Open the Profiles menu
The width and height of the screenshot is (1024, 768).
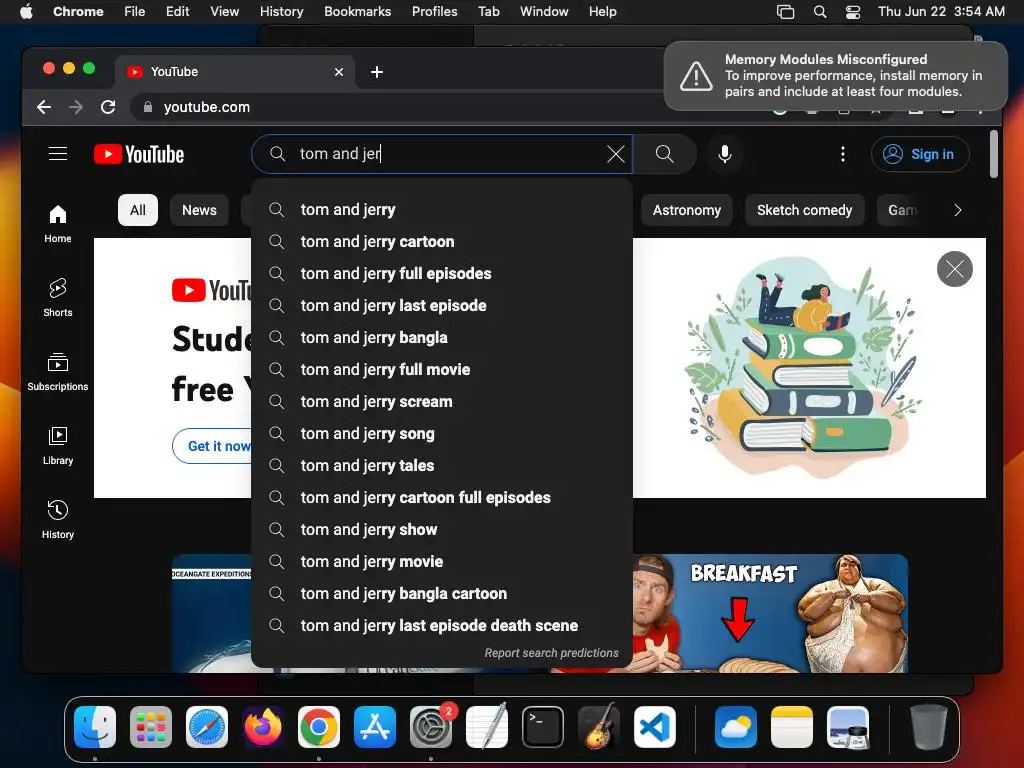[x=434, y=12]
